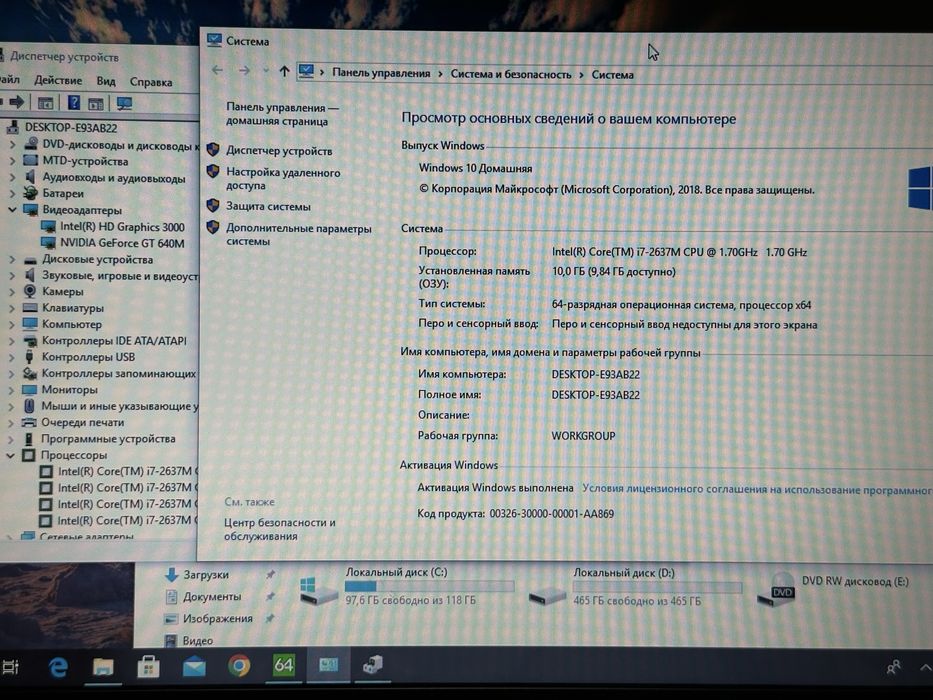Click the Local Disk (D:) usage bar

pos(658,588)
